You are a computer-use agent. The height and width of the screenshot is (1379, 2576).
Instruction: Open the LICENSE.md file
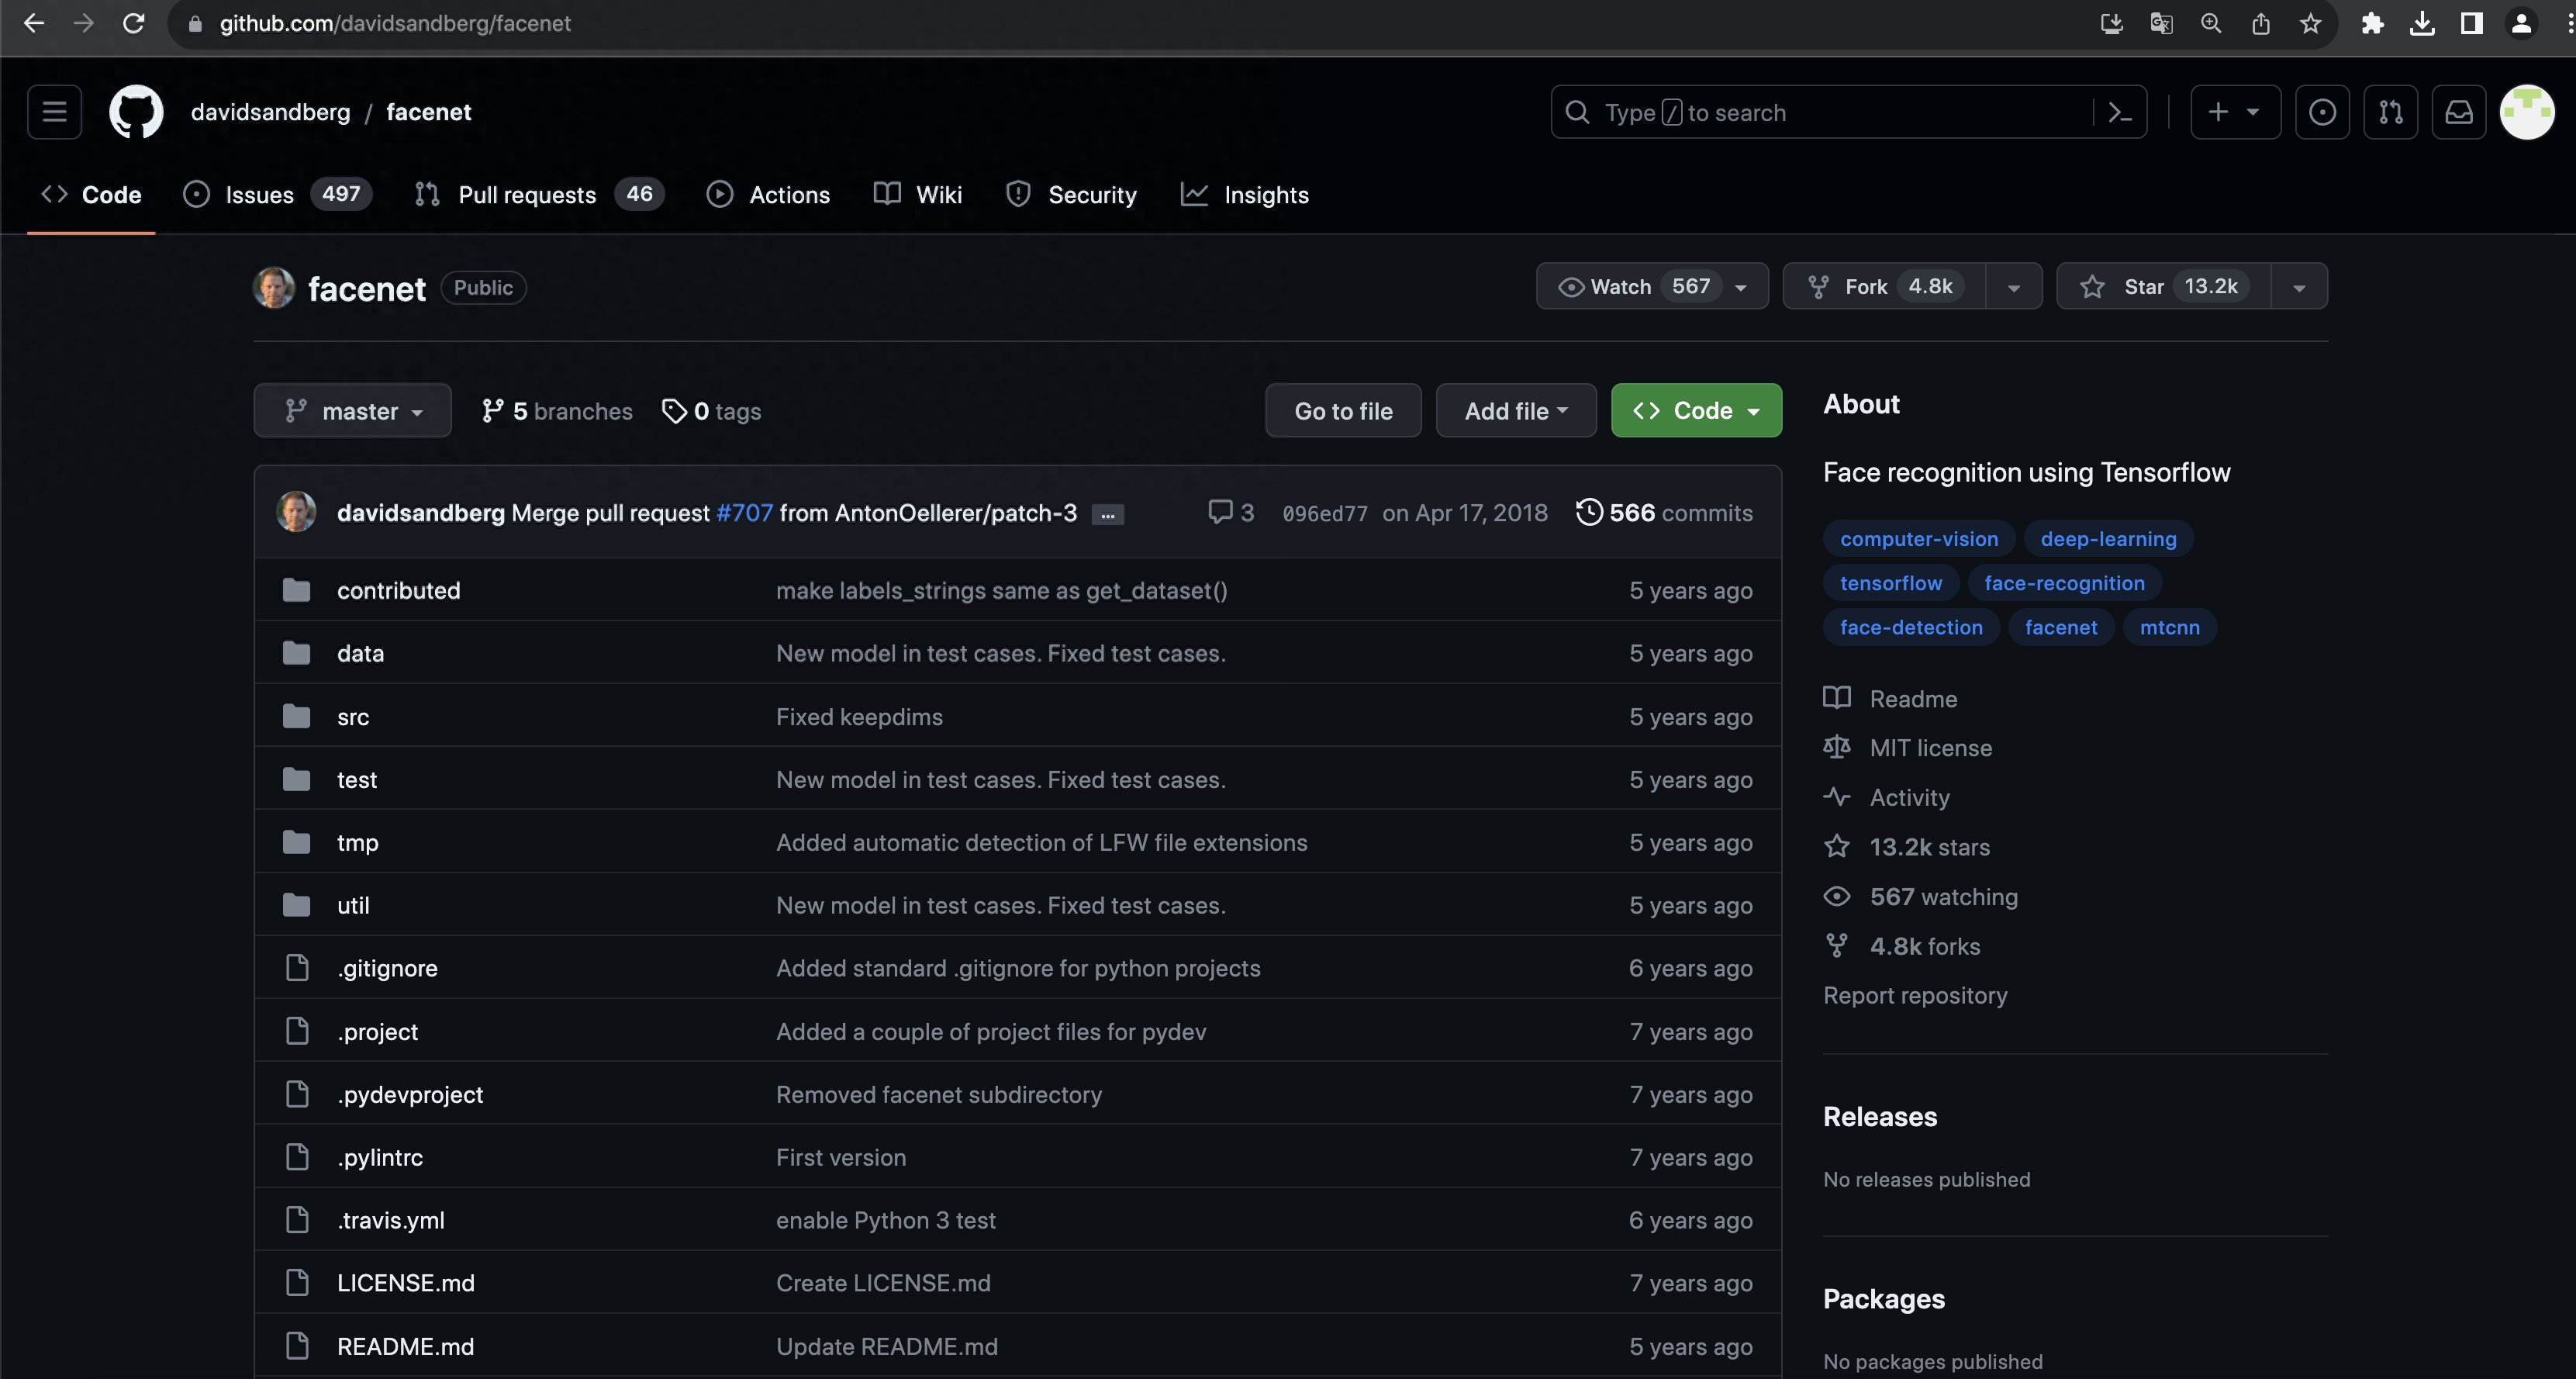pyautogui.click(x=405, y=1282)
